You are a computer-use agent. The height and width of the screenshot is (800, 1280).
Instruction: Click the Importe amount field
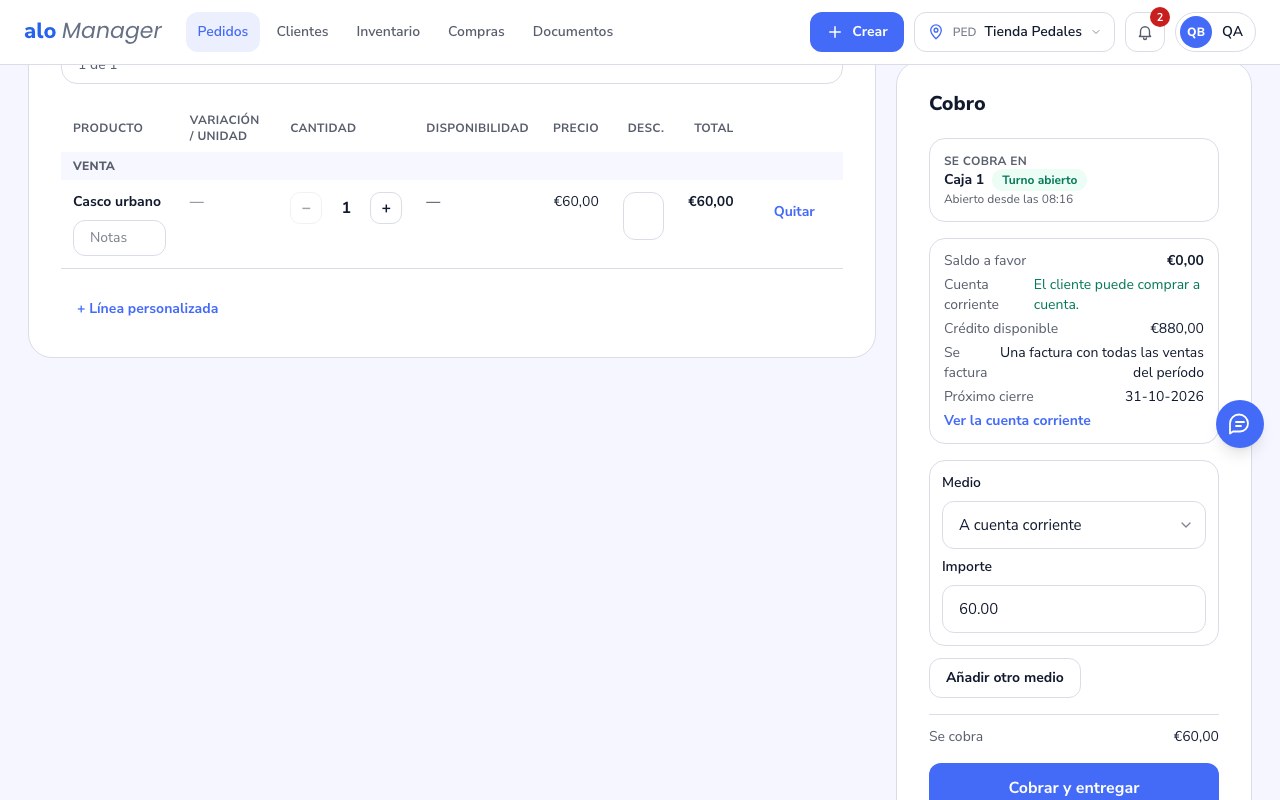coord(1074,609)
